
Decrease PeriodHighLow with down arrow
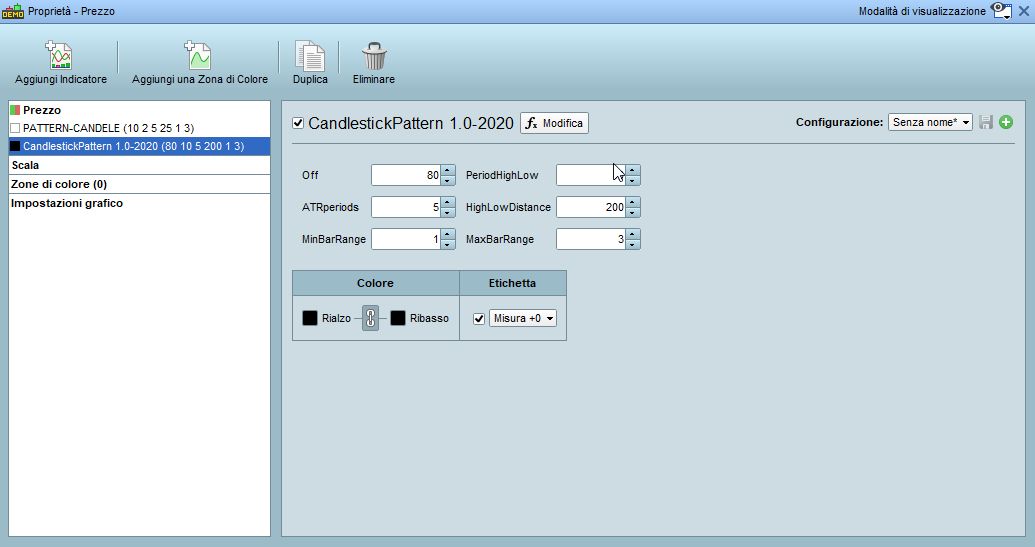tap(632, 180)
